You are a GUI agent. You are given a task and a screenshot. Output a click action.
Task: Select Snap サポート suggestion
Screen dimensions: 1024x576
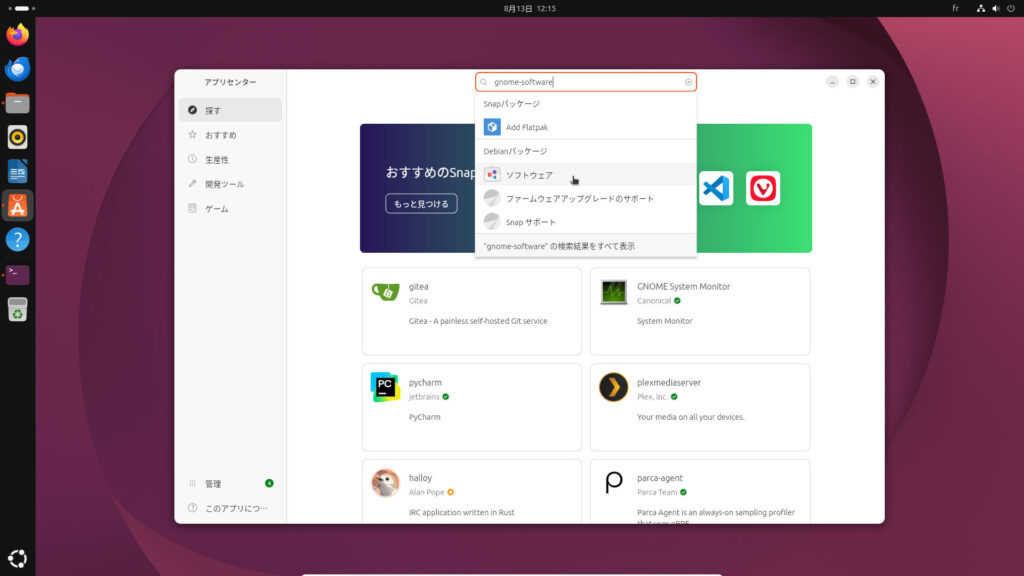click(586, 222)
